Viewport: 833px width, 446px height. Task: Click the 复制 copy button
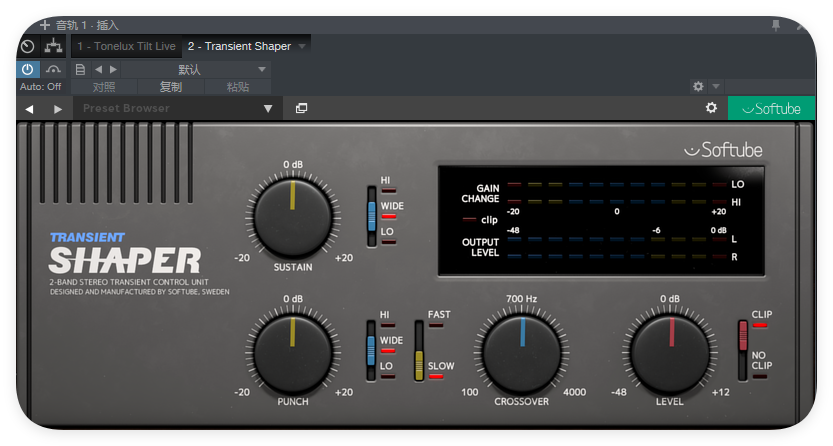171,87
